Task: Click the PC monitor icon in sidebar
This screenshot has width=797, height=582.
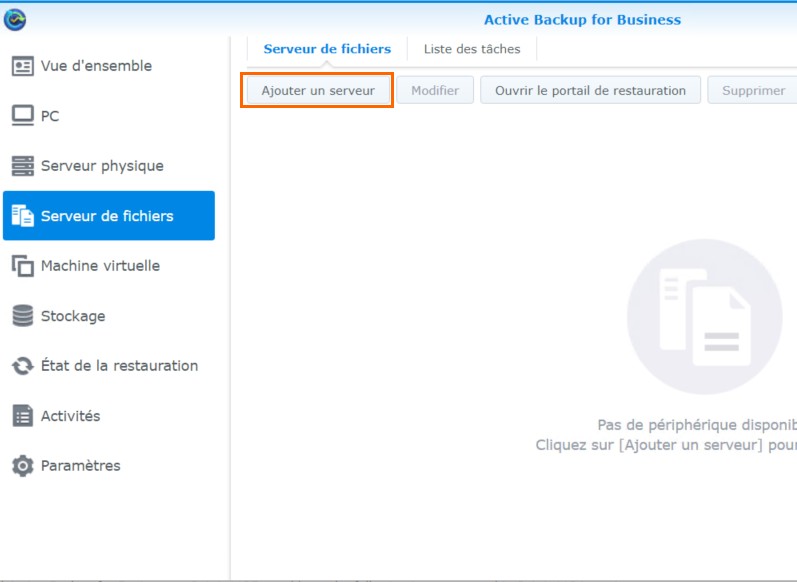Action: [x=22, y=116]
